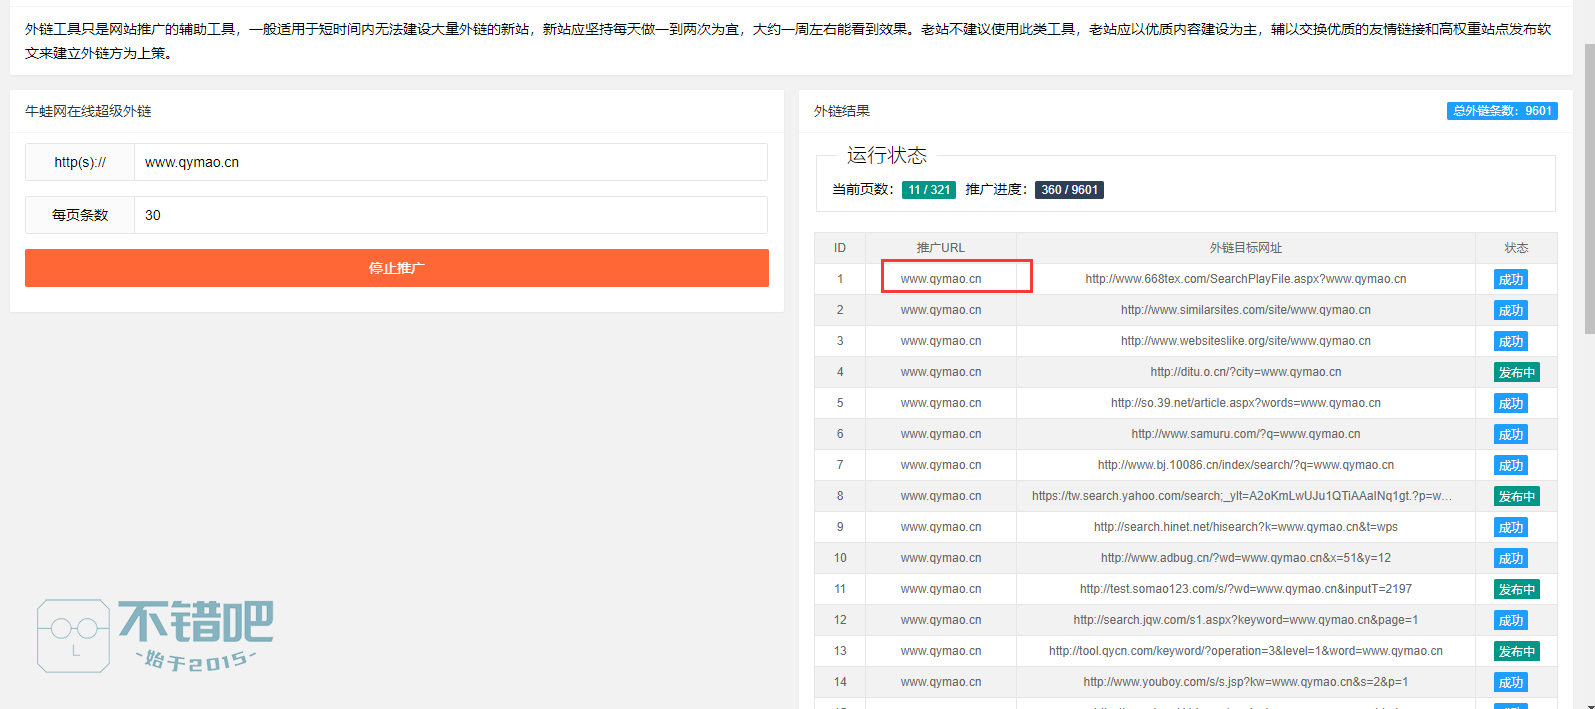
Task: Click the 不错吧 watermark logo
Action: click(x=156, y=636)
